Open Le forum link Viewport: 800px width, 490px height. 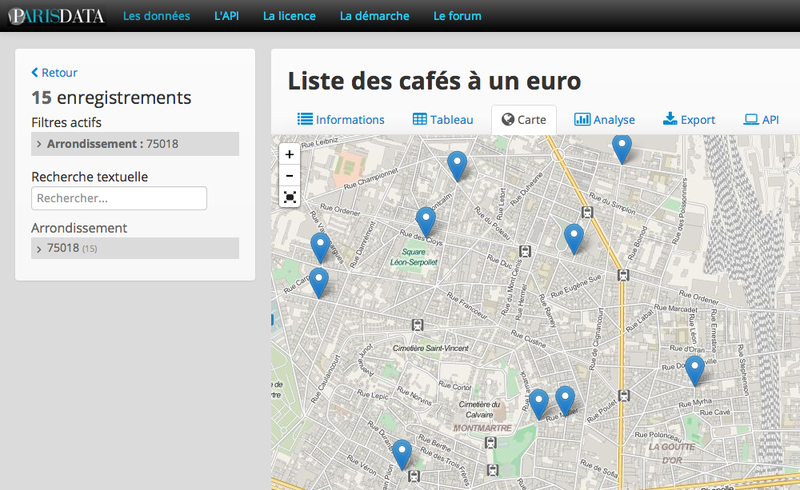(457, 16)
